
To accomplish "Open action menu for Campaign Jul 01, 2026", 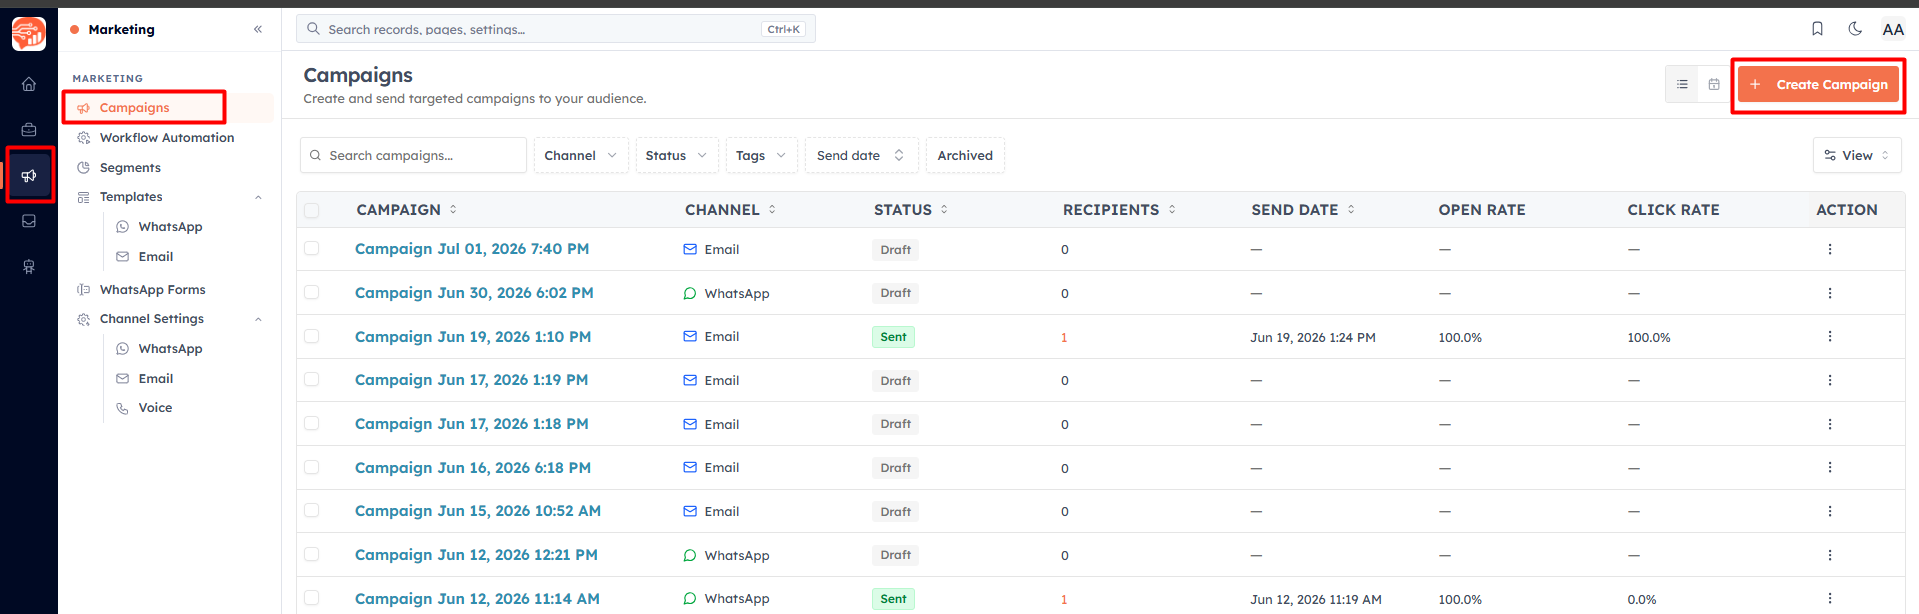I will (x=1830, y=249).
